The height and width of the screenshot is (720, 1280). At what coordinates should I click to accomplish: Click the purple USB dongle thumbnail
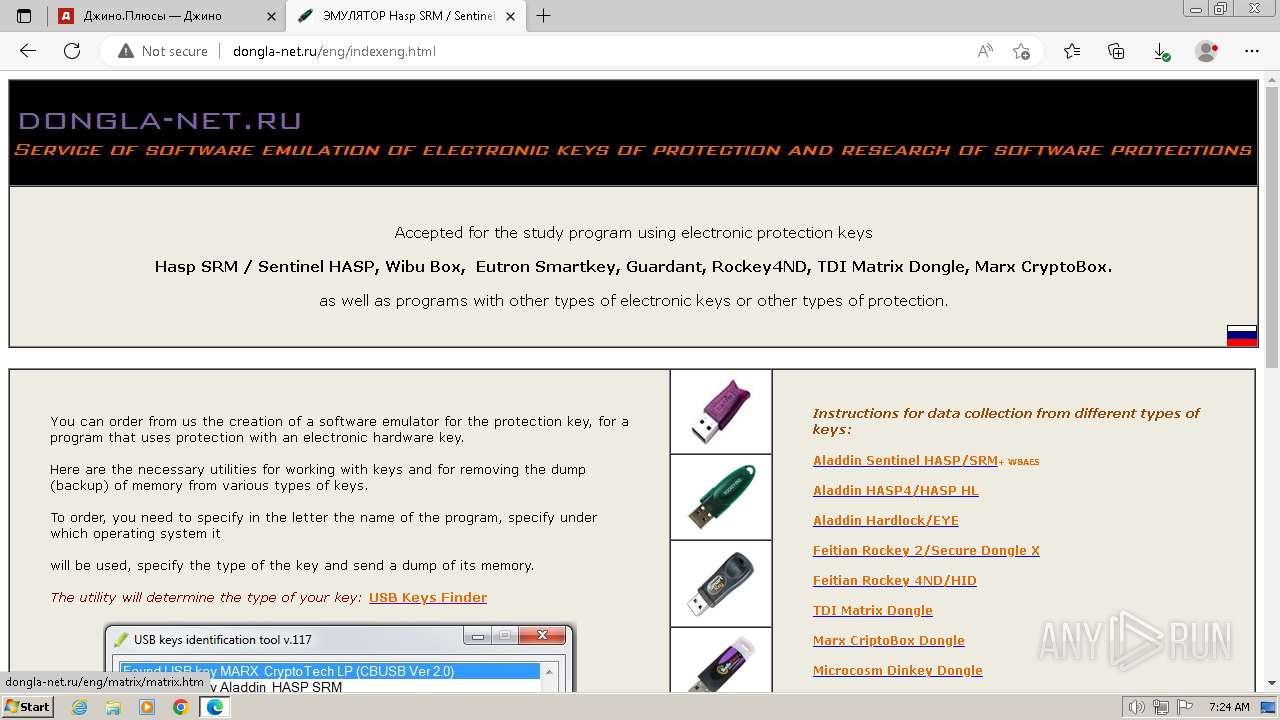click(721, 412)
